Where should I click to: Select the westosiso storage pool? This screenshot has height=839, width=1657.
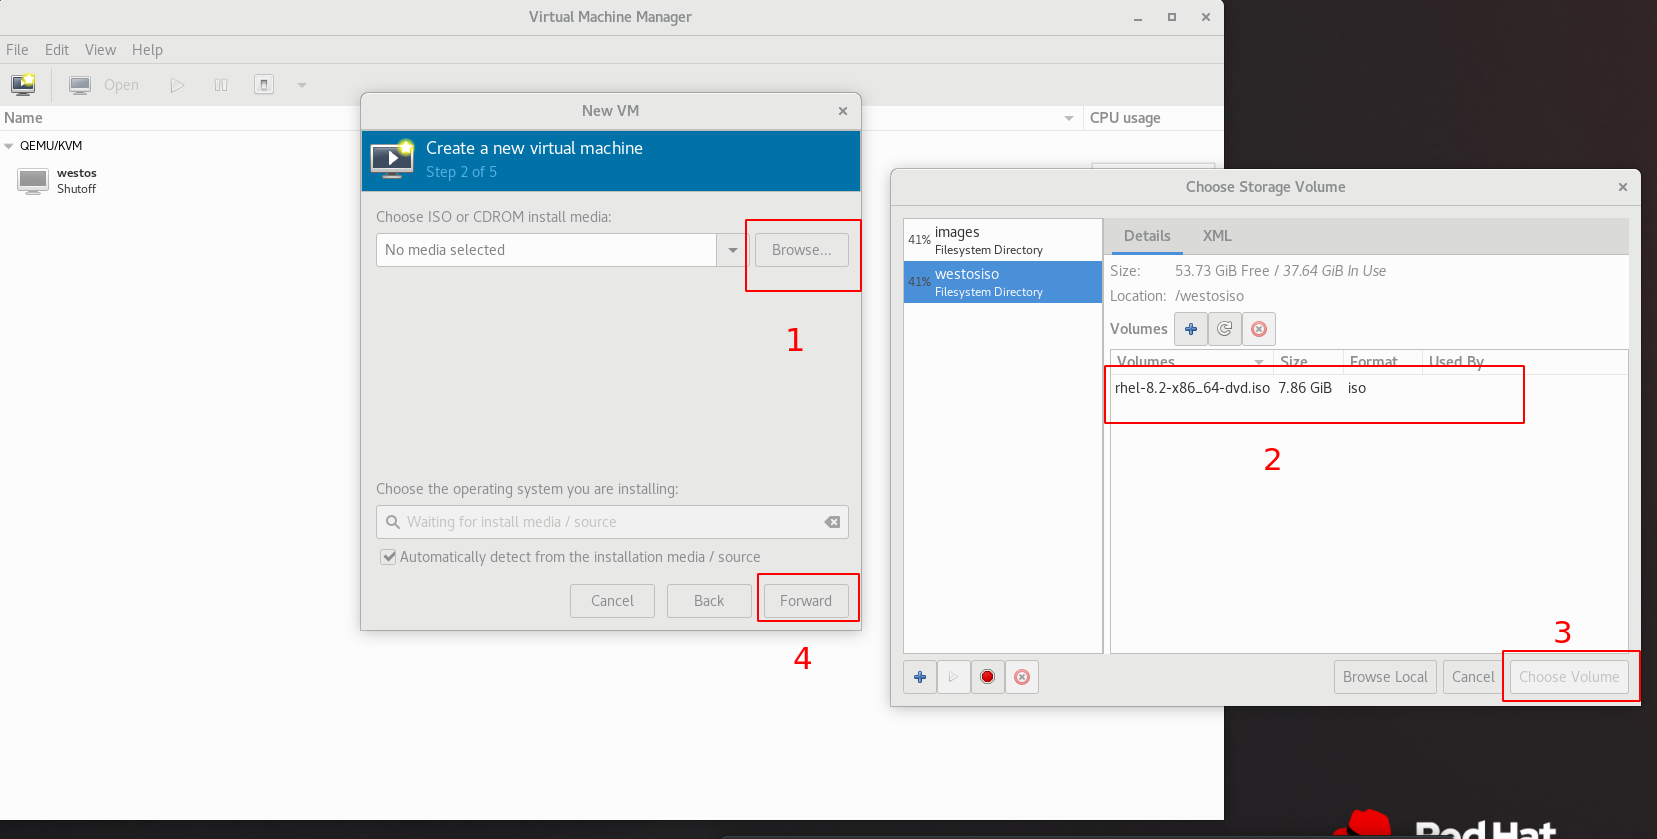(x=1003, y=282)
